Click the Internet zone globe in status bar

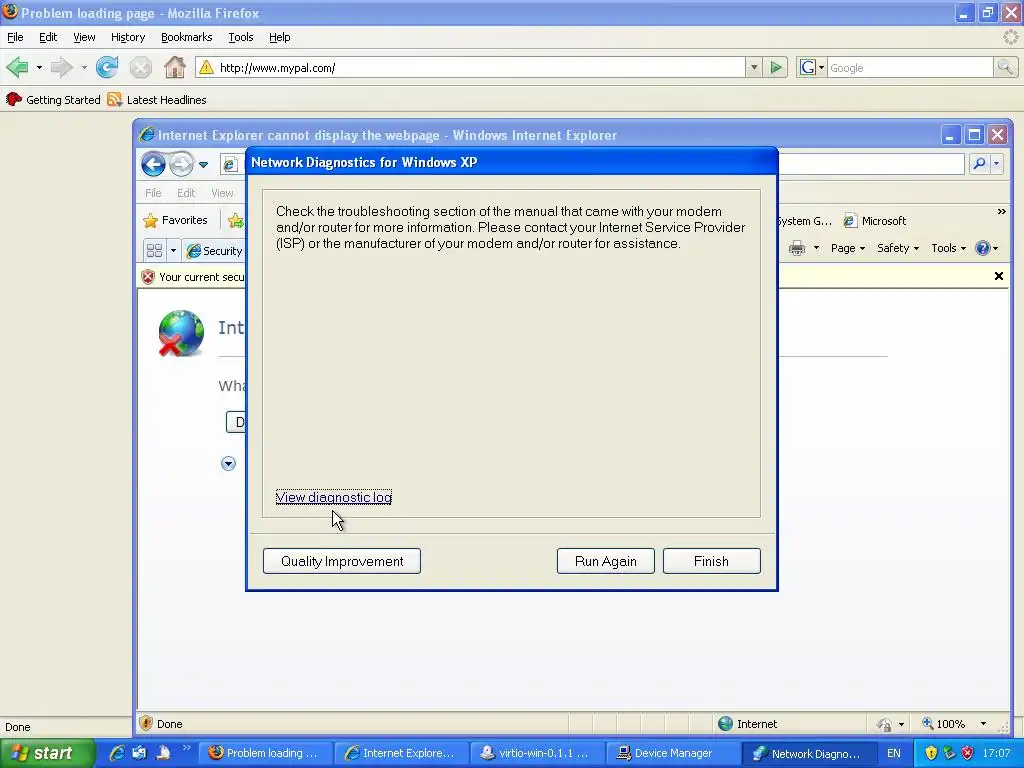(x=726, y=724)
